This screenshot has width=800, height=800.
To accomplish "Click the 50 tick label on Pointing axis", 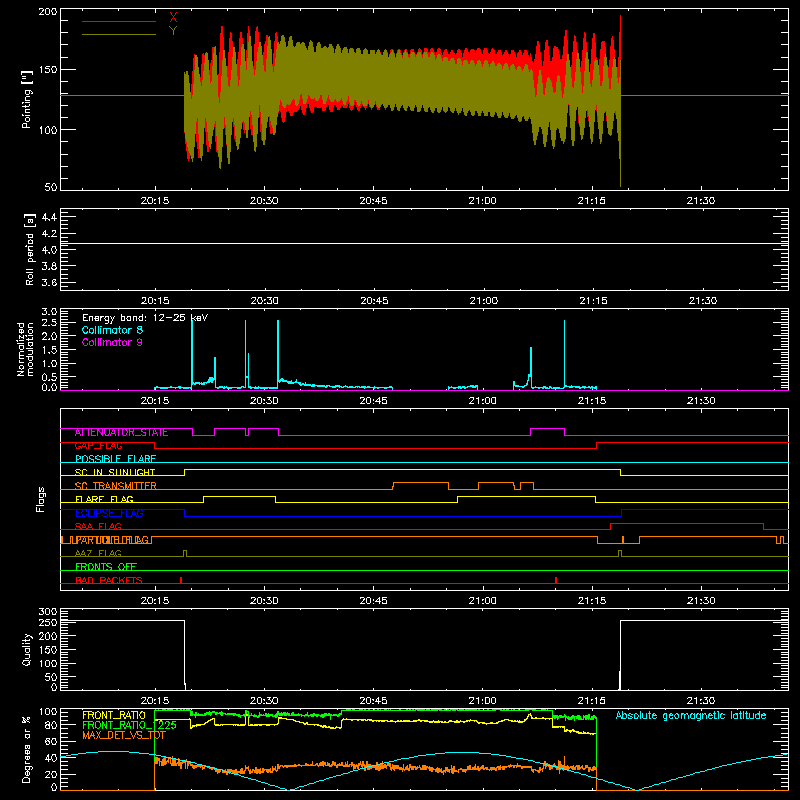I will pos(51,187).
